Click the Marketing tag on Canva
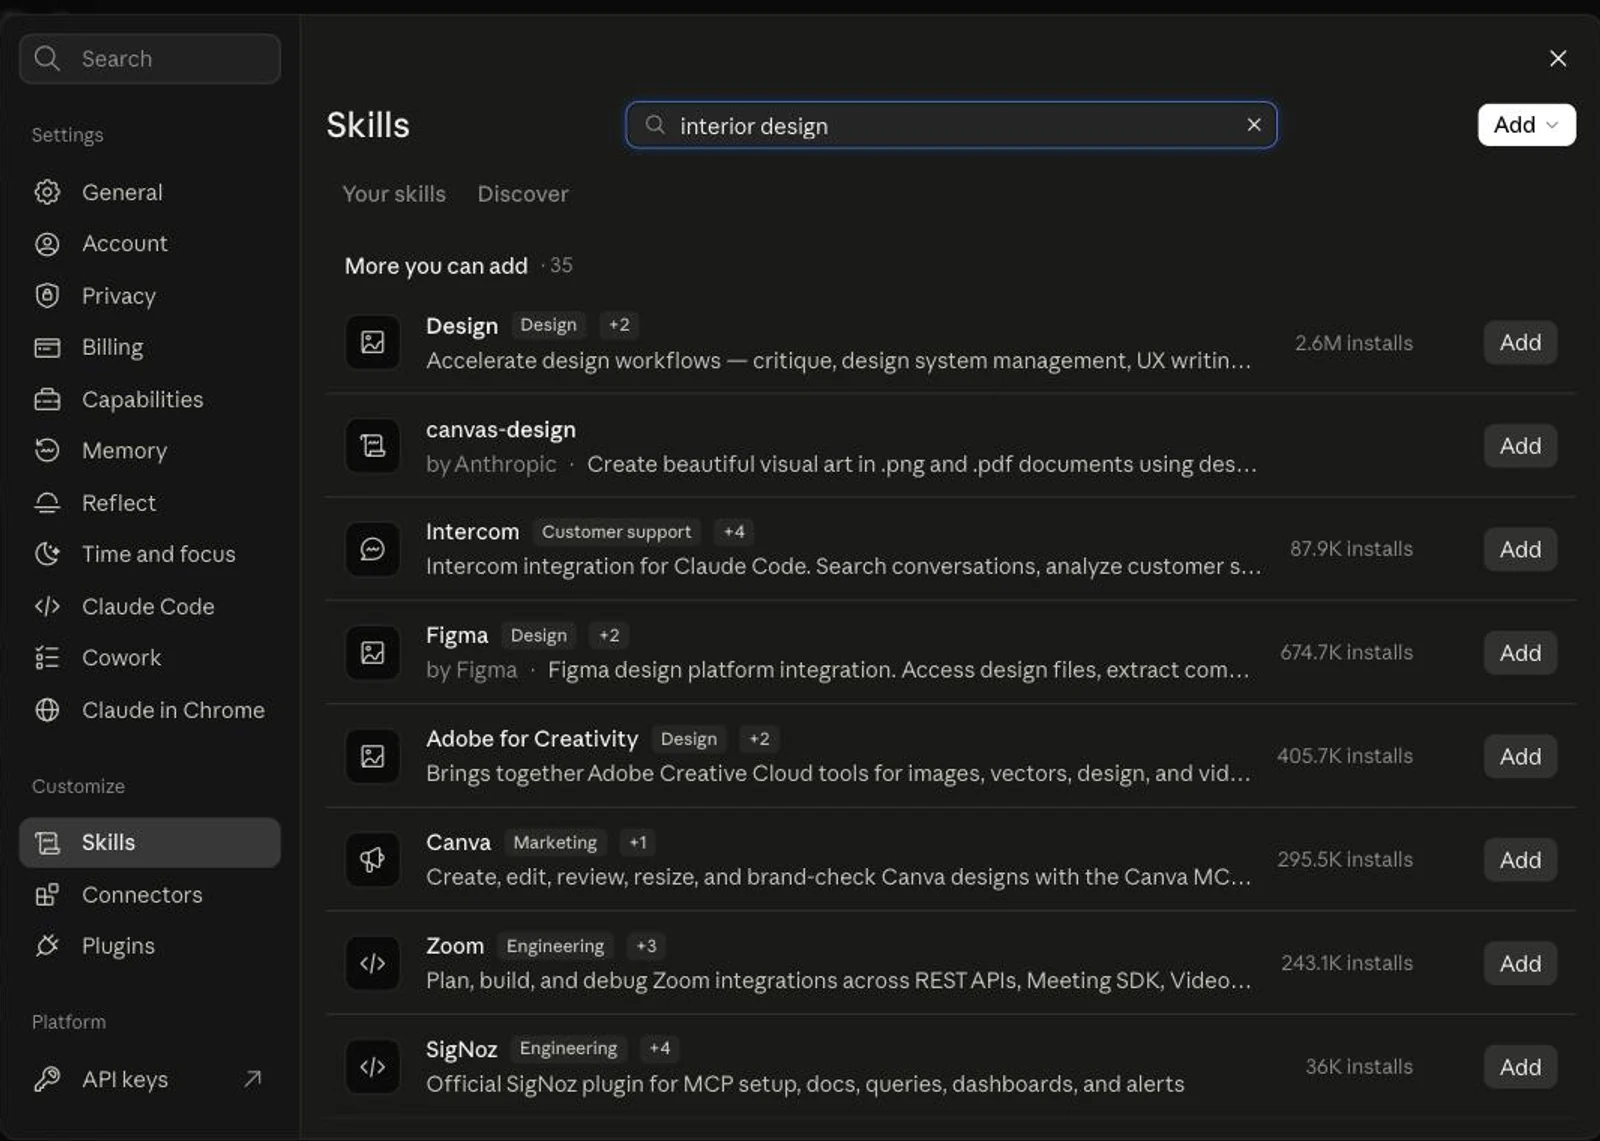The image size is (1600, 1141). click(x=555, y=842)
